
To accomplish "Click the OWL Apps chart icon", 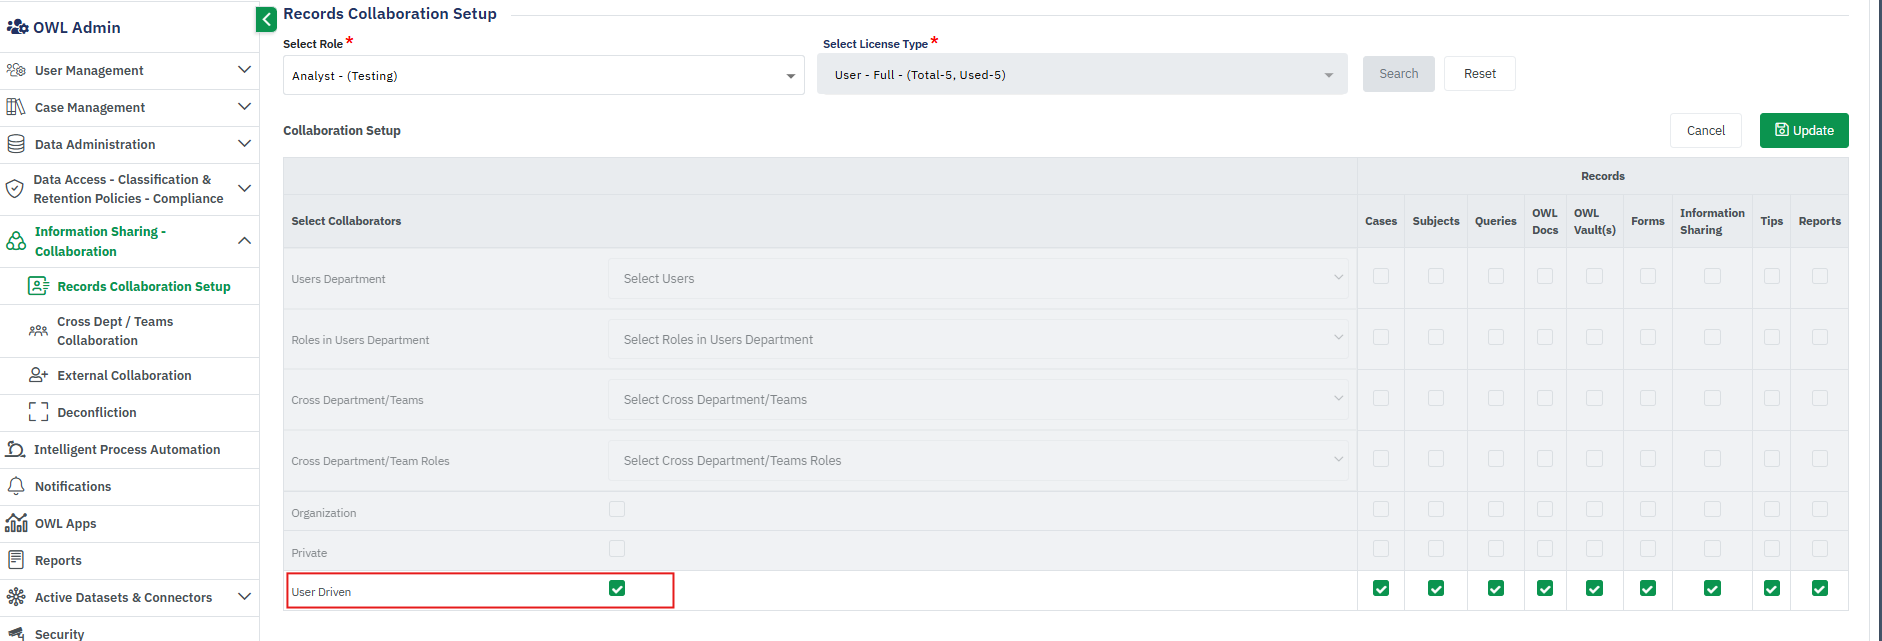I will click(16, 523).
